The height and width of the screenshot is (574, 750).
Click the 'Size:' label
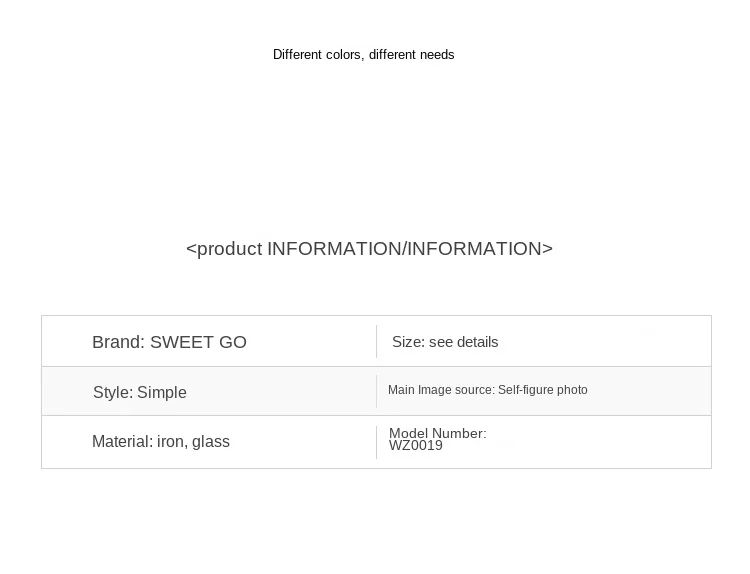coord(408,342)
